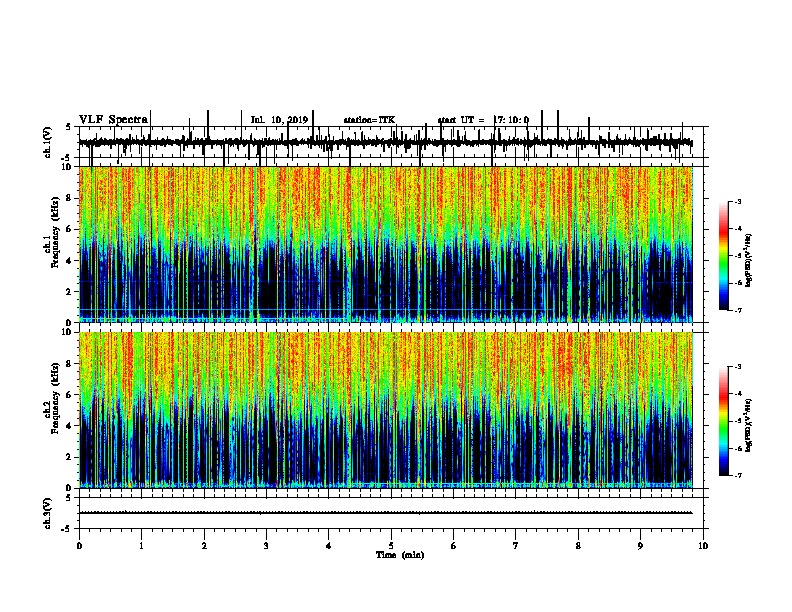This screenshot has height=612, width=792.
Task: Select the "start UT = 17:10:0" header text
Action: point(483,120)
